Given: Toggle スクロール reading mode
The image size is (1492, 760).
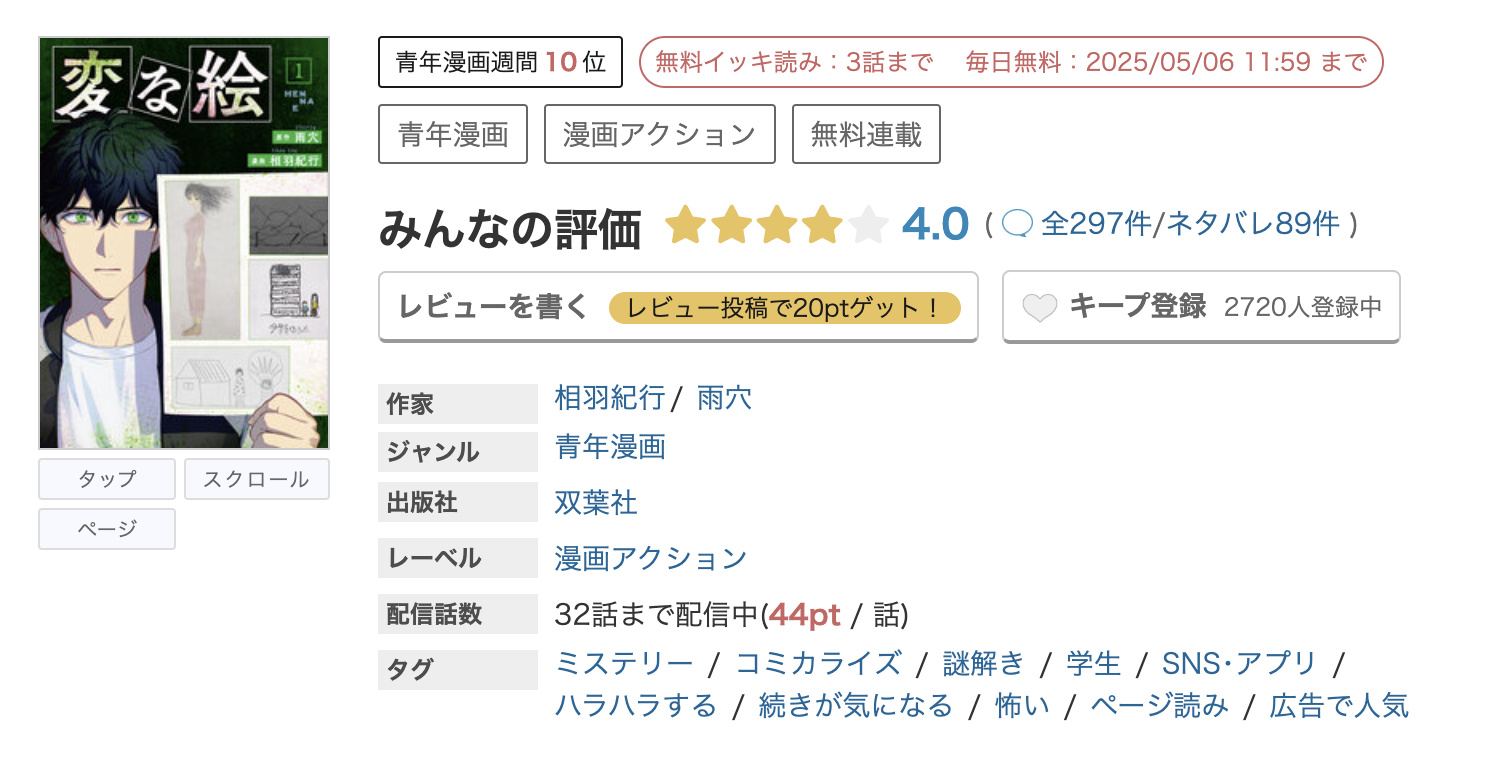Looking at the screenshot, I should (256, 479).
